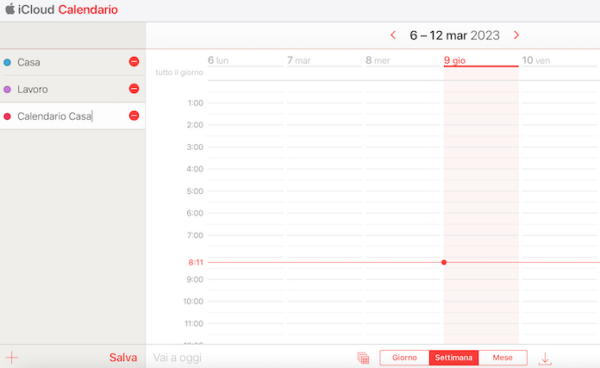The image size is (600, 368).
Task: Click the 5:00 hour label
Action: click(x=195, y=191)
